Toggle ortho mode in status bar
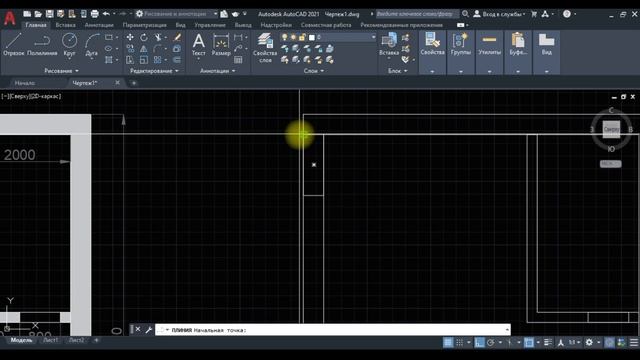 pyautogui.click(x=479, y=342)
